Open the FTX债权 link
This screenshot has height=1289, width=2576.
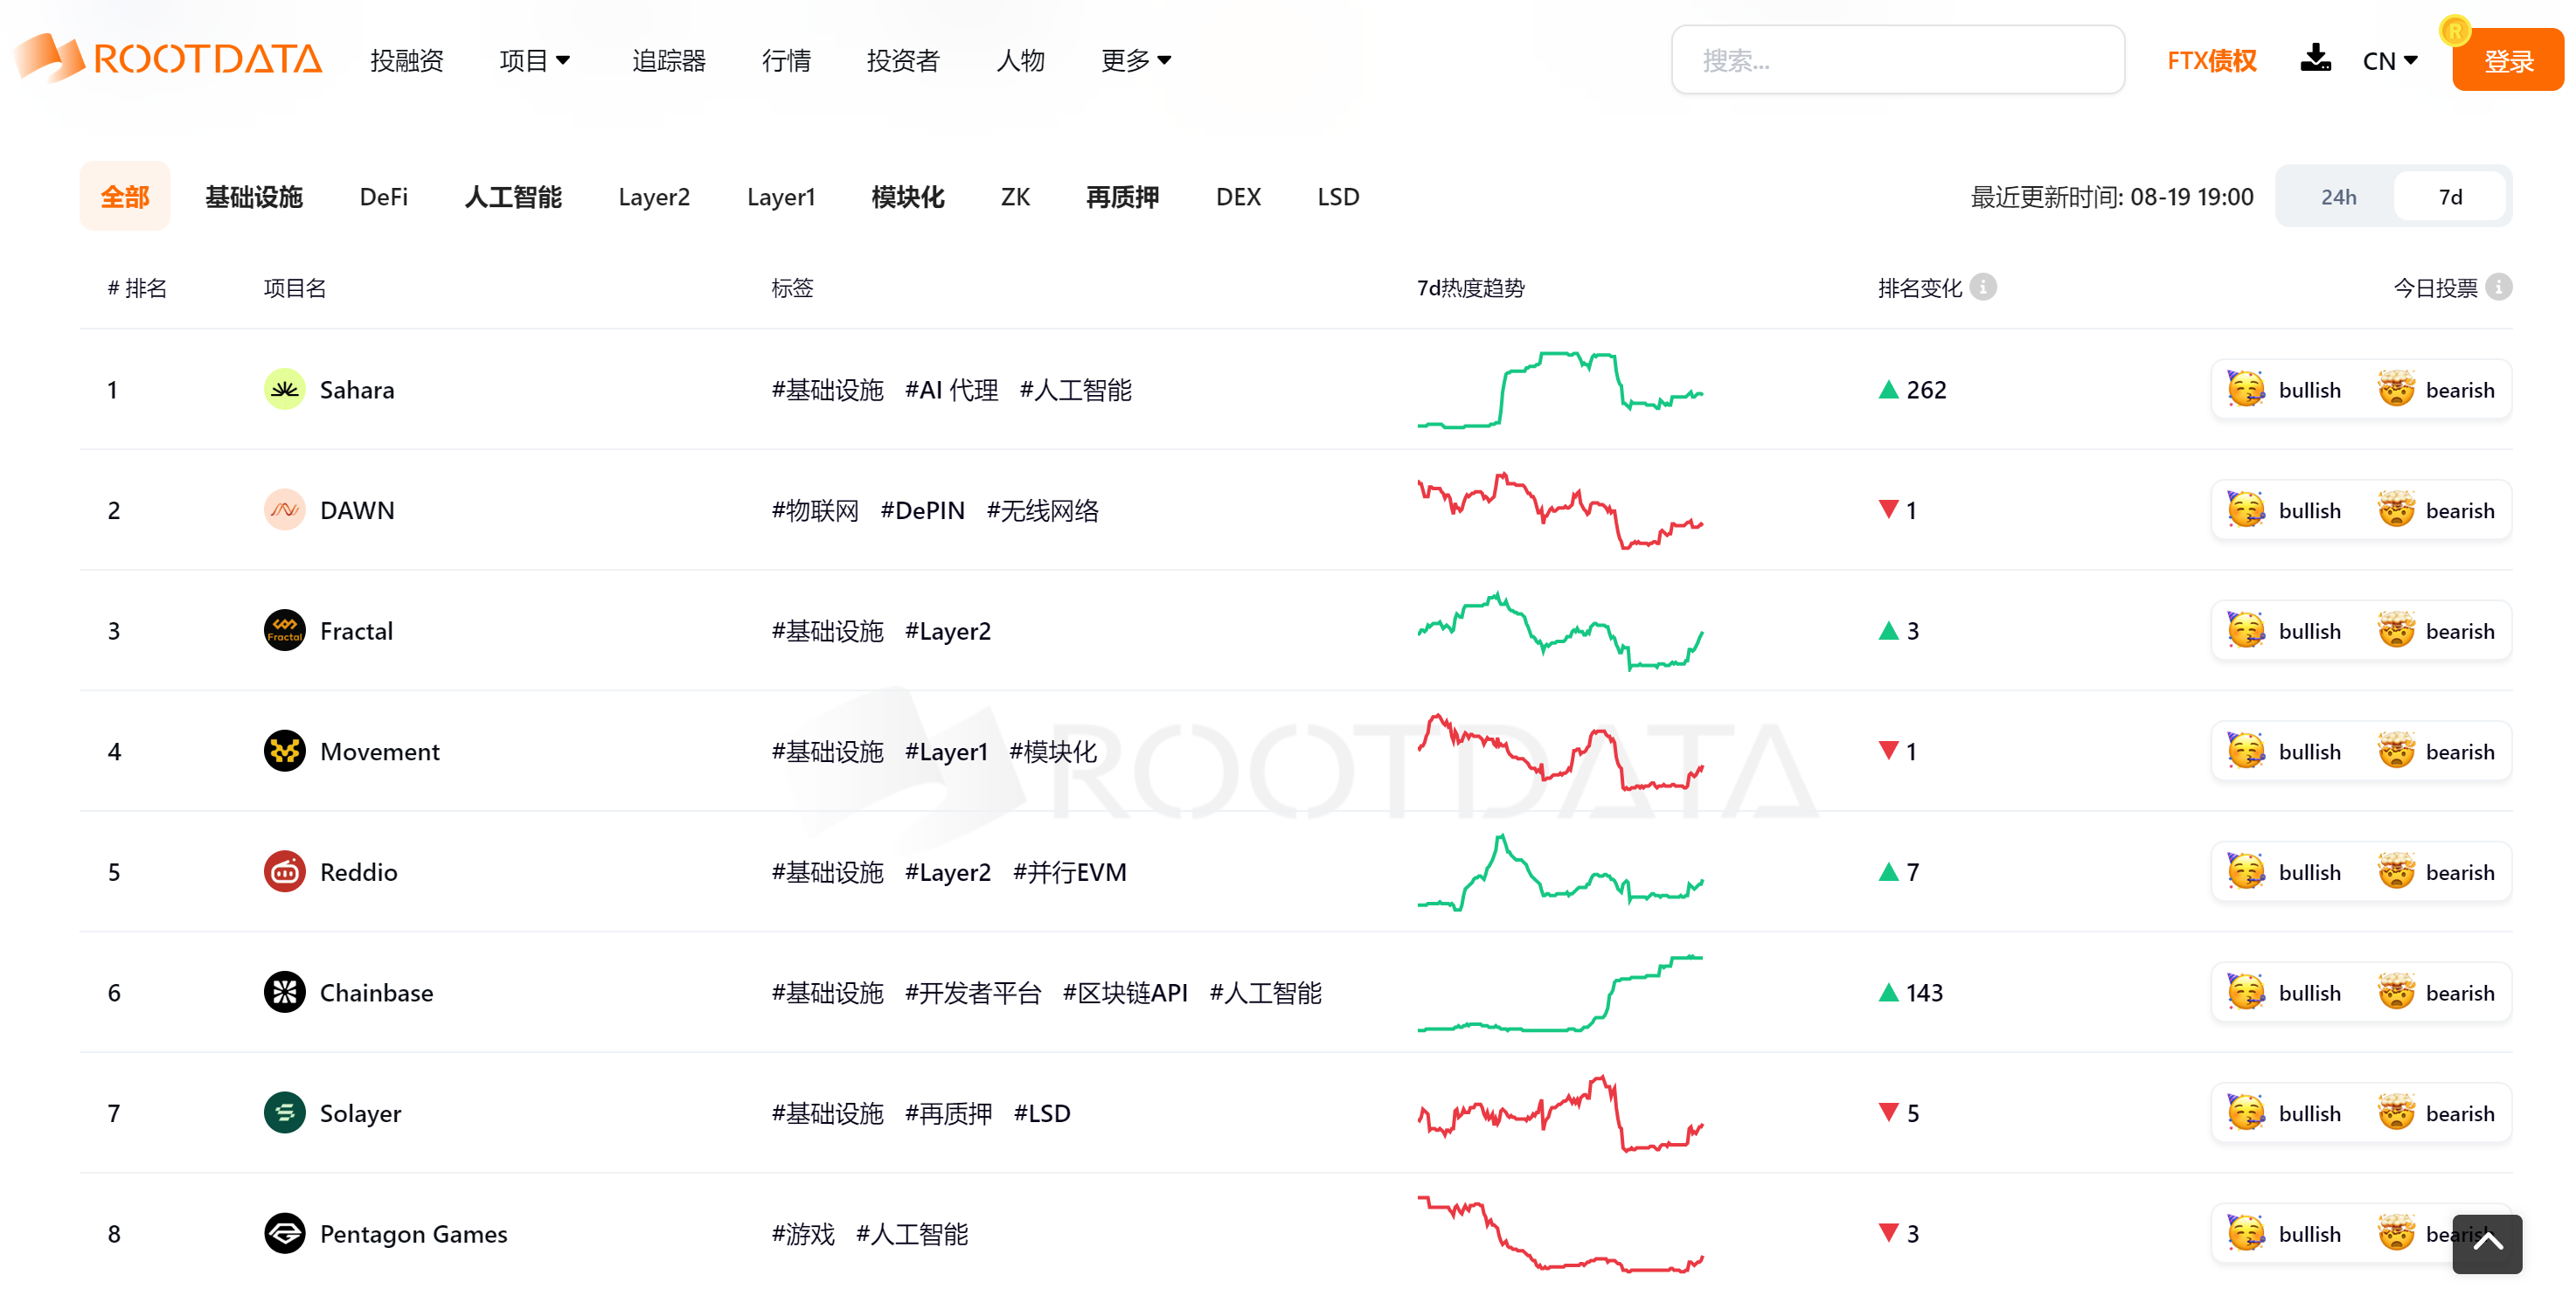2211,61
